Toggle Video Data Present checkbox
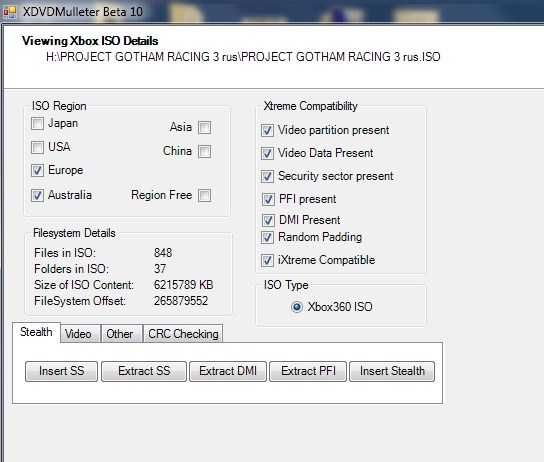The height and width of the screenshot is (462, 544). 267,153
